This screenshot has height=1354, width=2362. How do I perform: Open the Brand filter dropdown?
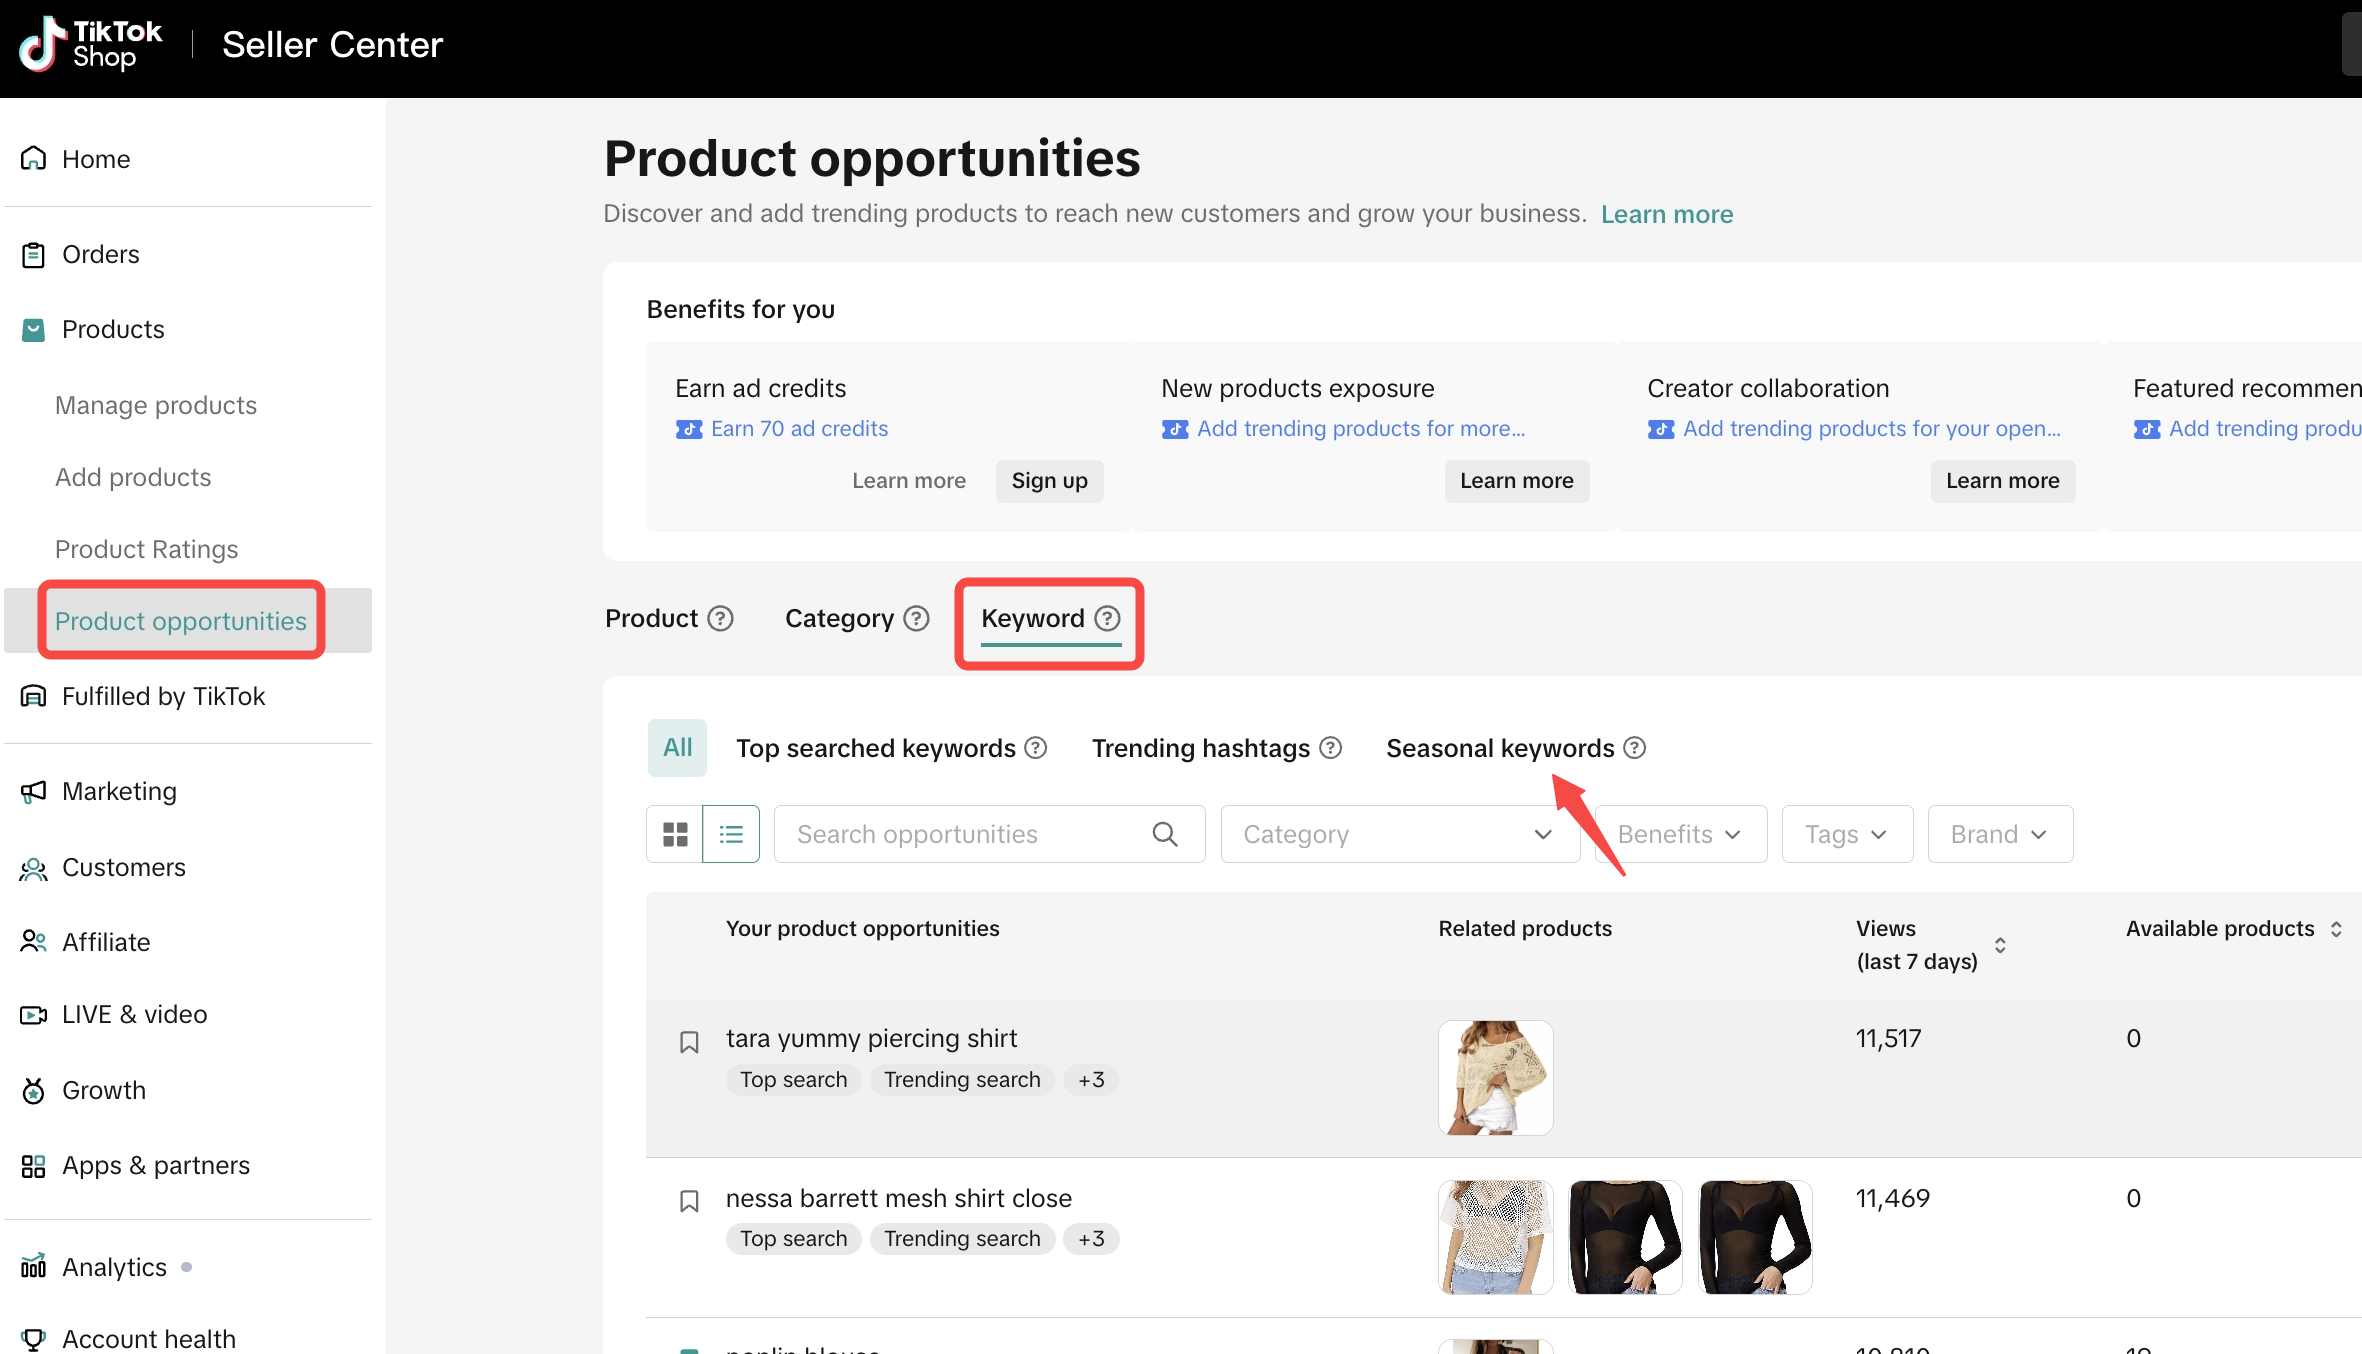pyautogui.click(x=1999, y=834)
